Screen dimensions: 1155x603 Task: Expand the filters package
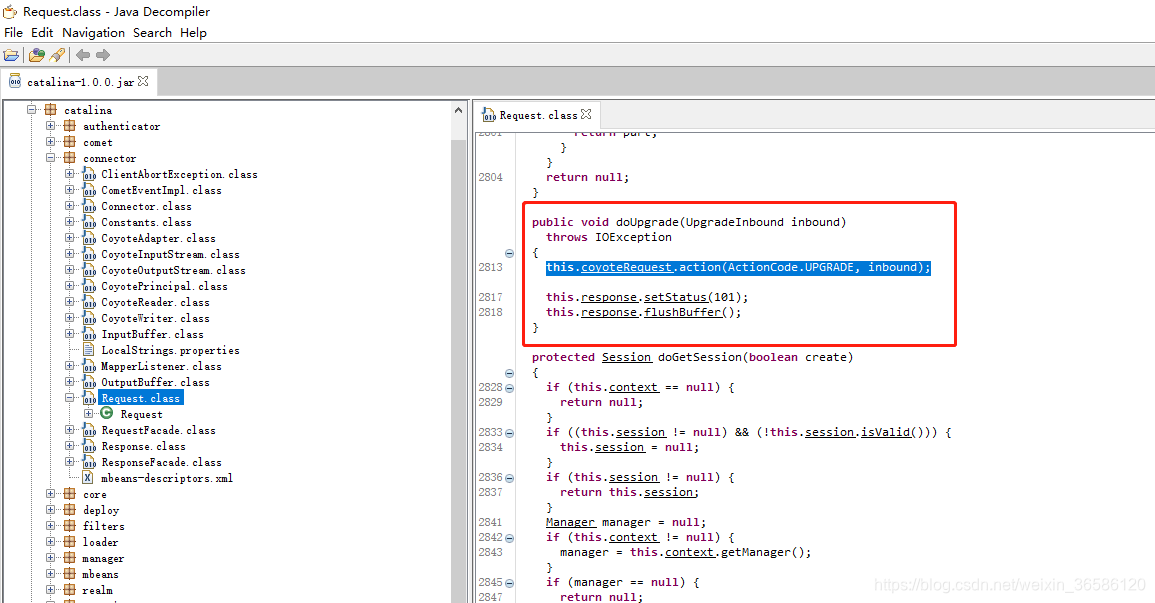[51, 526]
